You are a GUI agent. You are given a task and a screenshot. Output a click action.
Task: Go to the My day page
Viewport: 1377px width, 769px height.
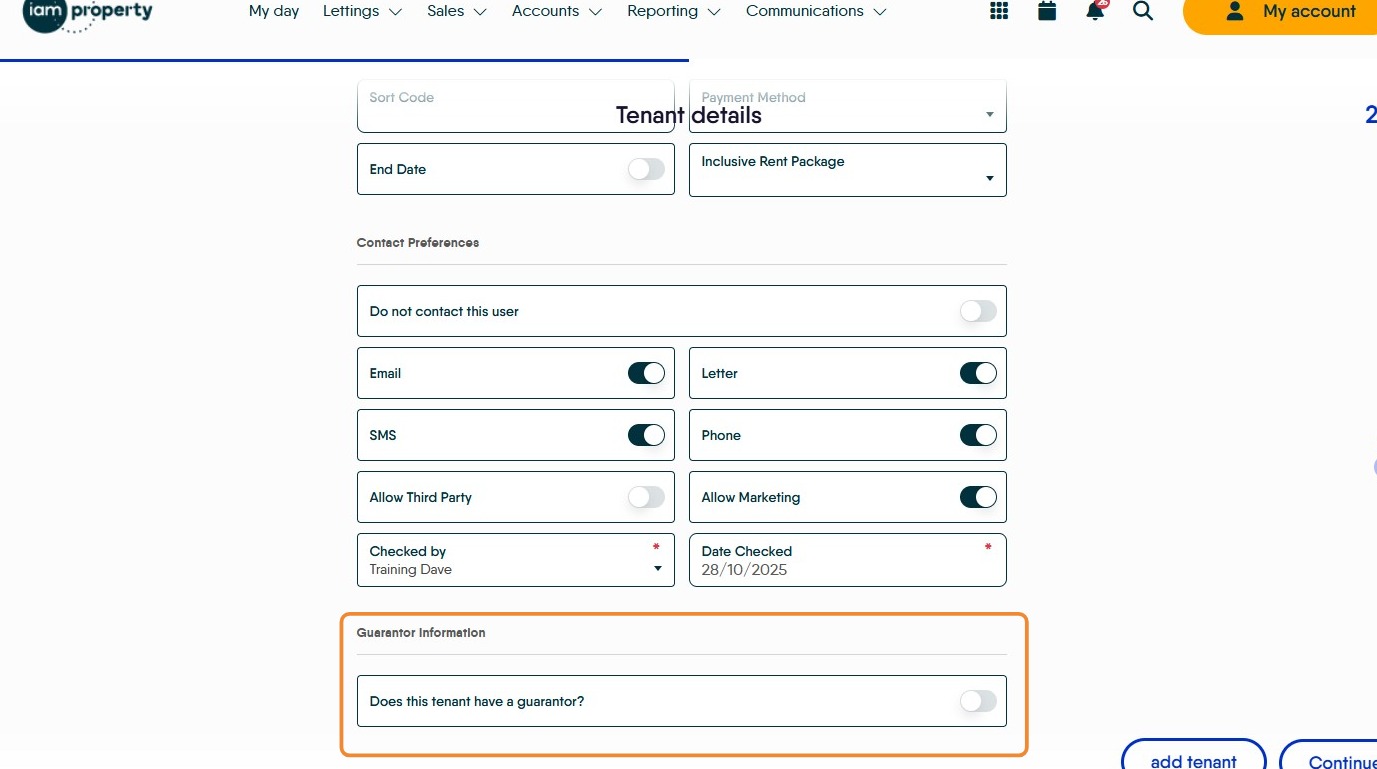(x=274, y=11)
